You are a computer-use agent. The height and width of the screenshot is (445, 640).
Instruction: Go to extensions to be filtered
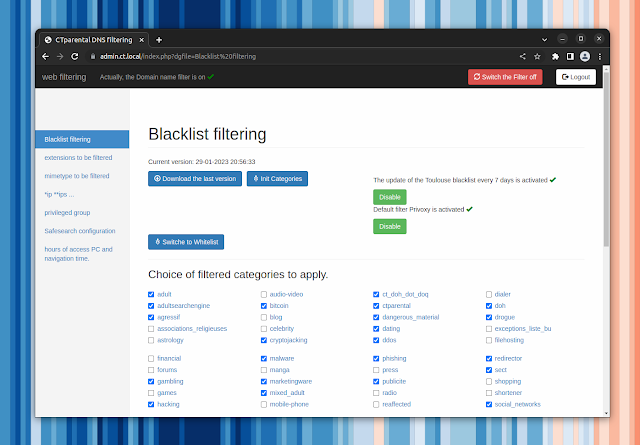click(78, 157)
